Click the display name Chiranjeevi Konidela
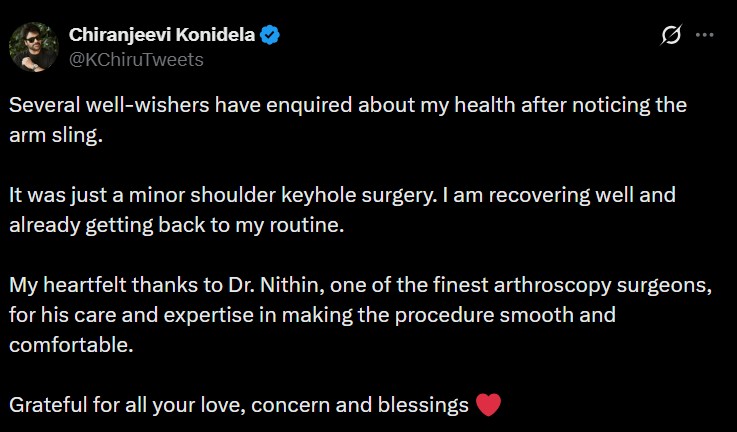 (x=163, y=35)
